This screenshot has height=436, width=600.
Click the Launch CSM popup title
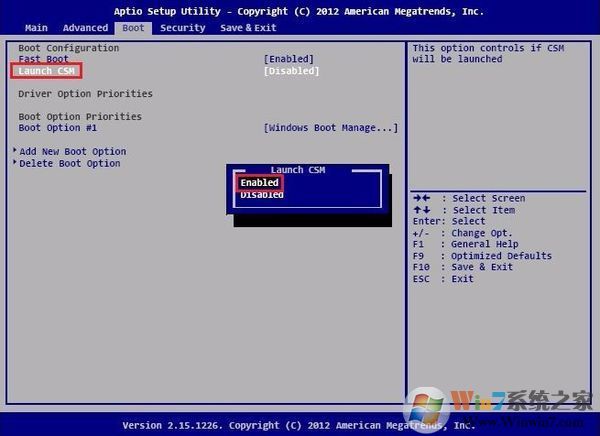(298, 170)
